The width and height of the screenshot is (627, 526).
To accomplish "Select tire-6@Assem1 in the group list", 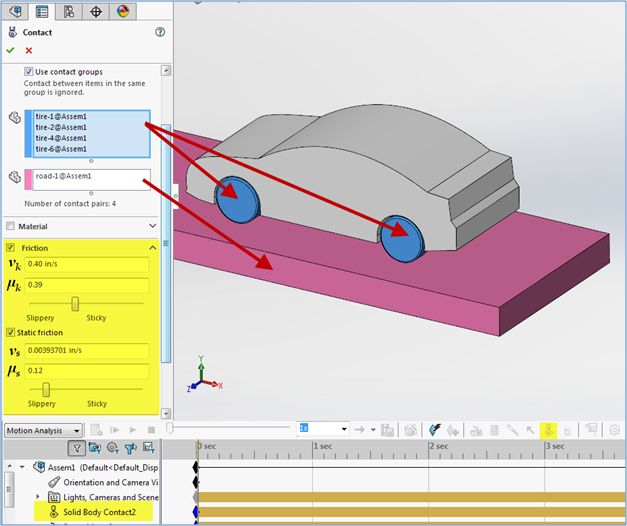I will (61, 149).
